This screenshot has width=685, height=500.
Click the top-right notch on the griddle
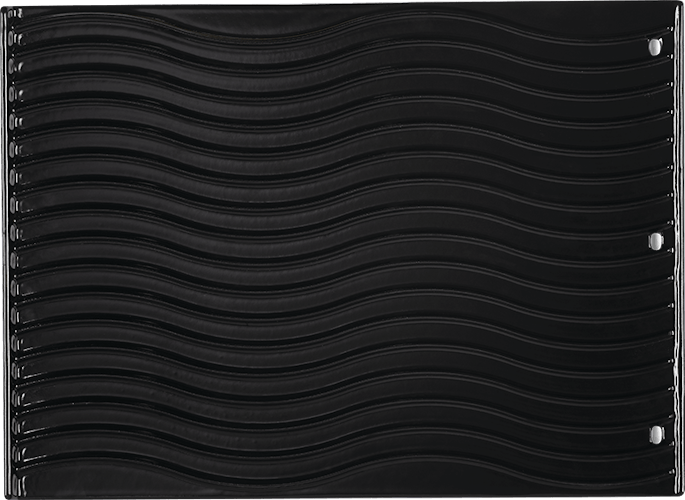coord(655,46)
